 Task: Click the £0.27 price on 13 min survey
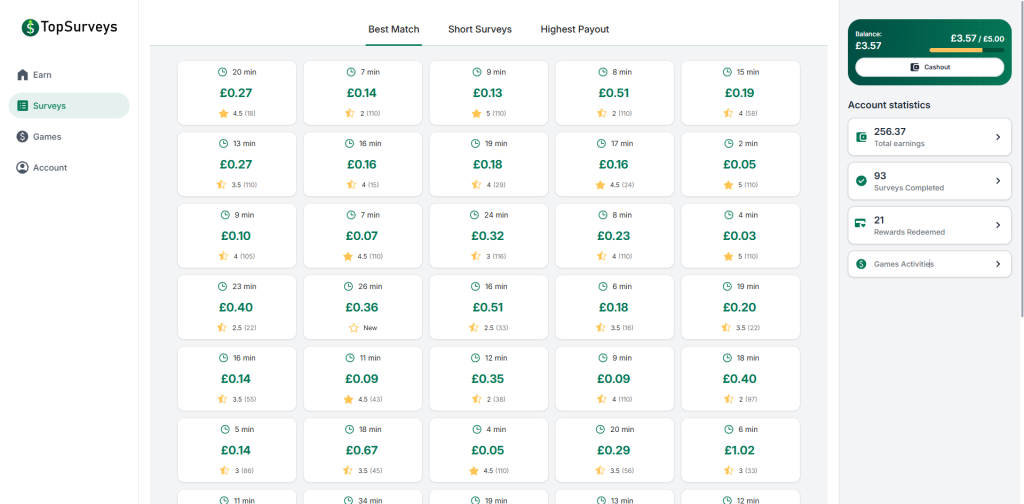coord(236,165)
